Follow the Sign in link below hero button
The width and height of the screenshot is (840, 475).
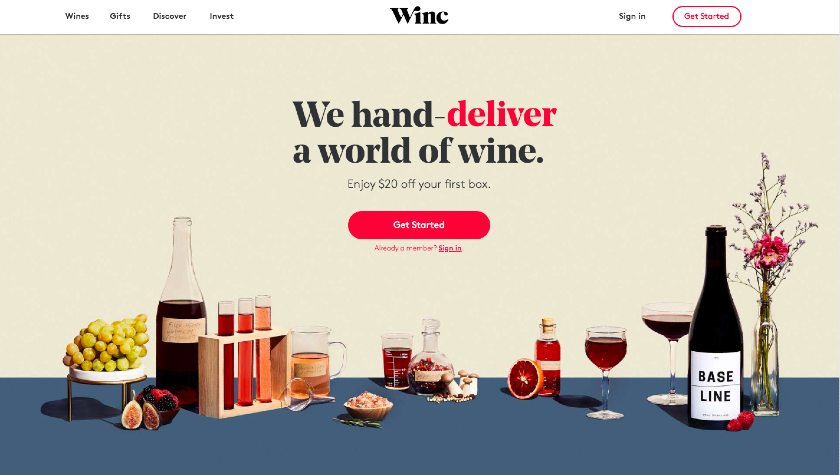pos(450,248)
